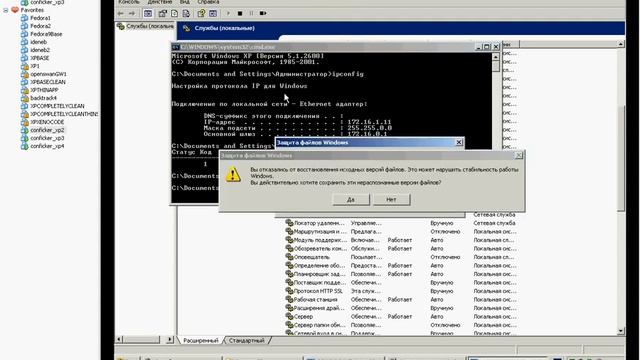Viewport: 640px width, 360px height.
Task: Switch to the Стандартный tab
Action: [247, 340]
